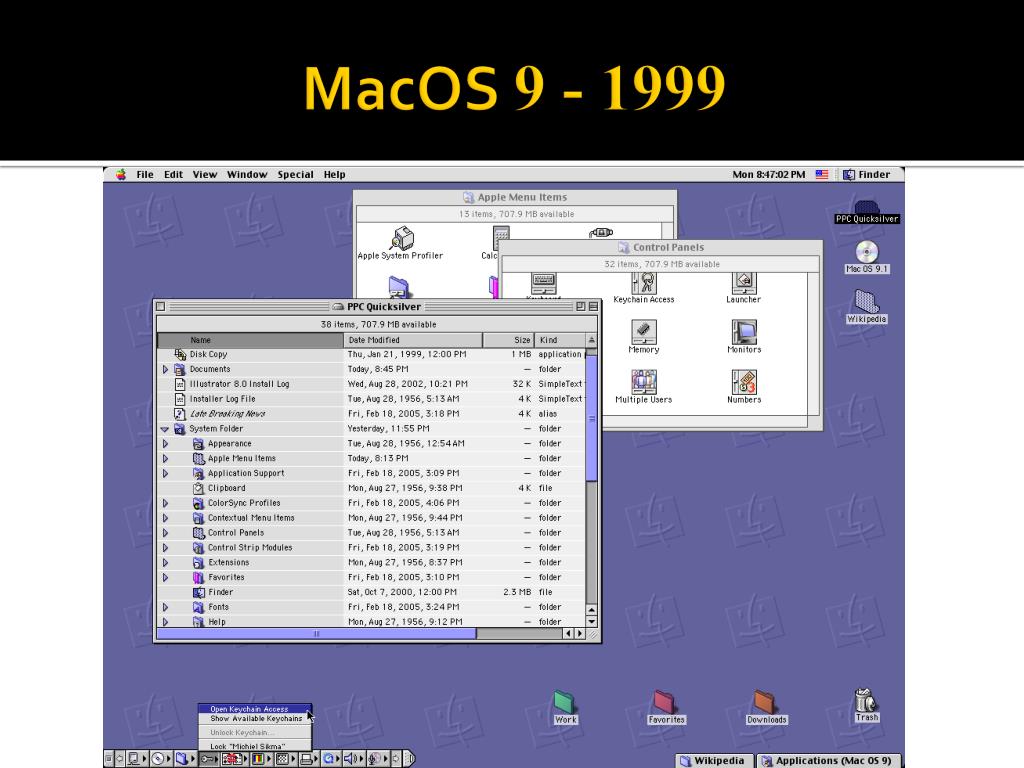Click the Applications (Mac OS 9) popup tab
The image size is (1024, 768).
pos(827,761)
